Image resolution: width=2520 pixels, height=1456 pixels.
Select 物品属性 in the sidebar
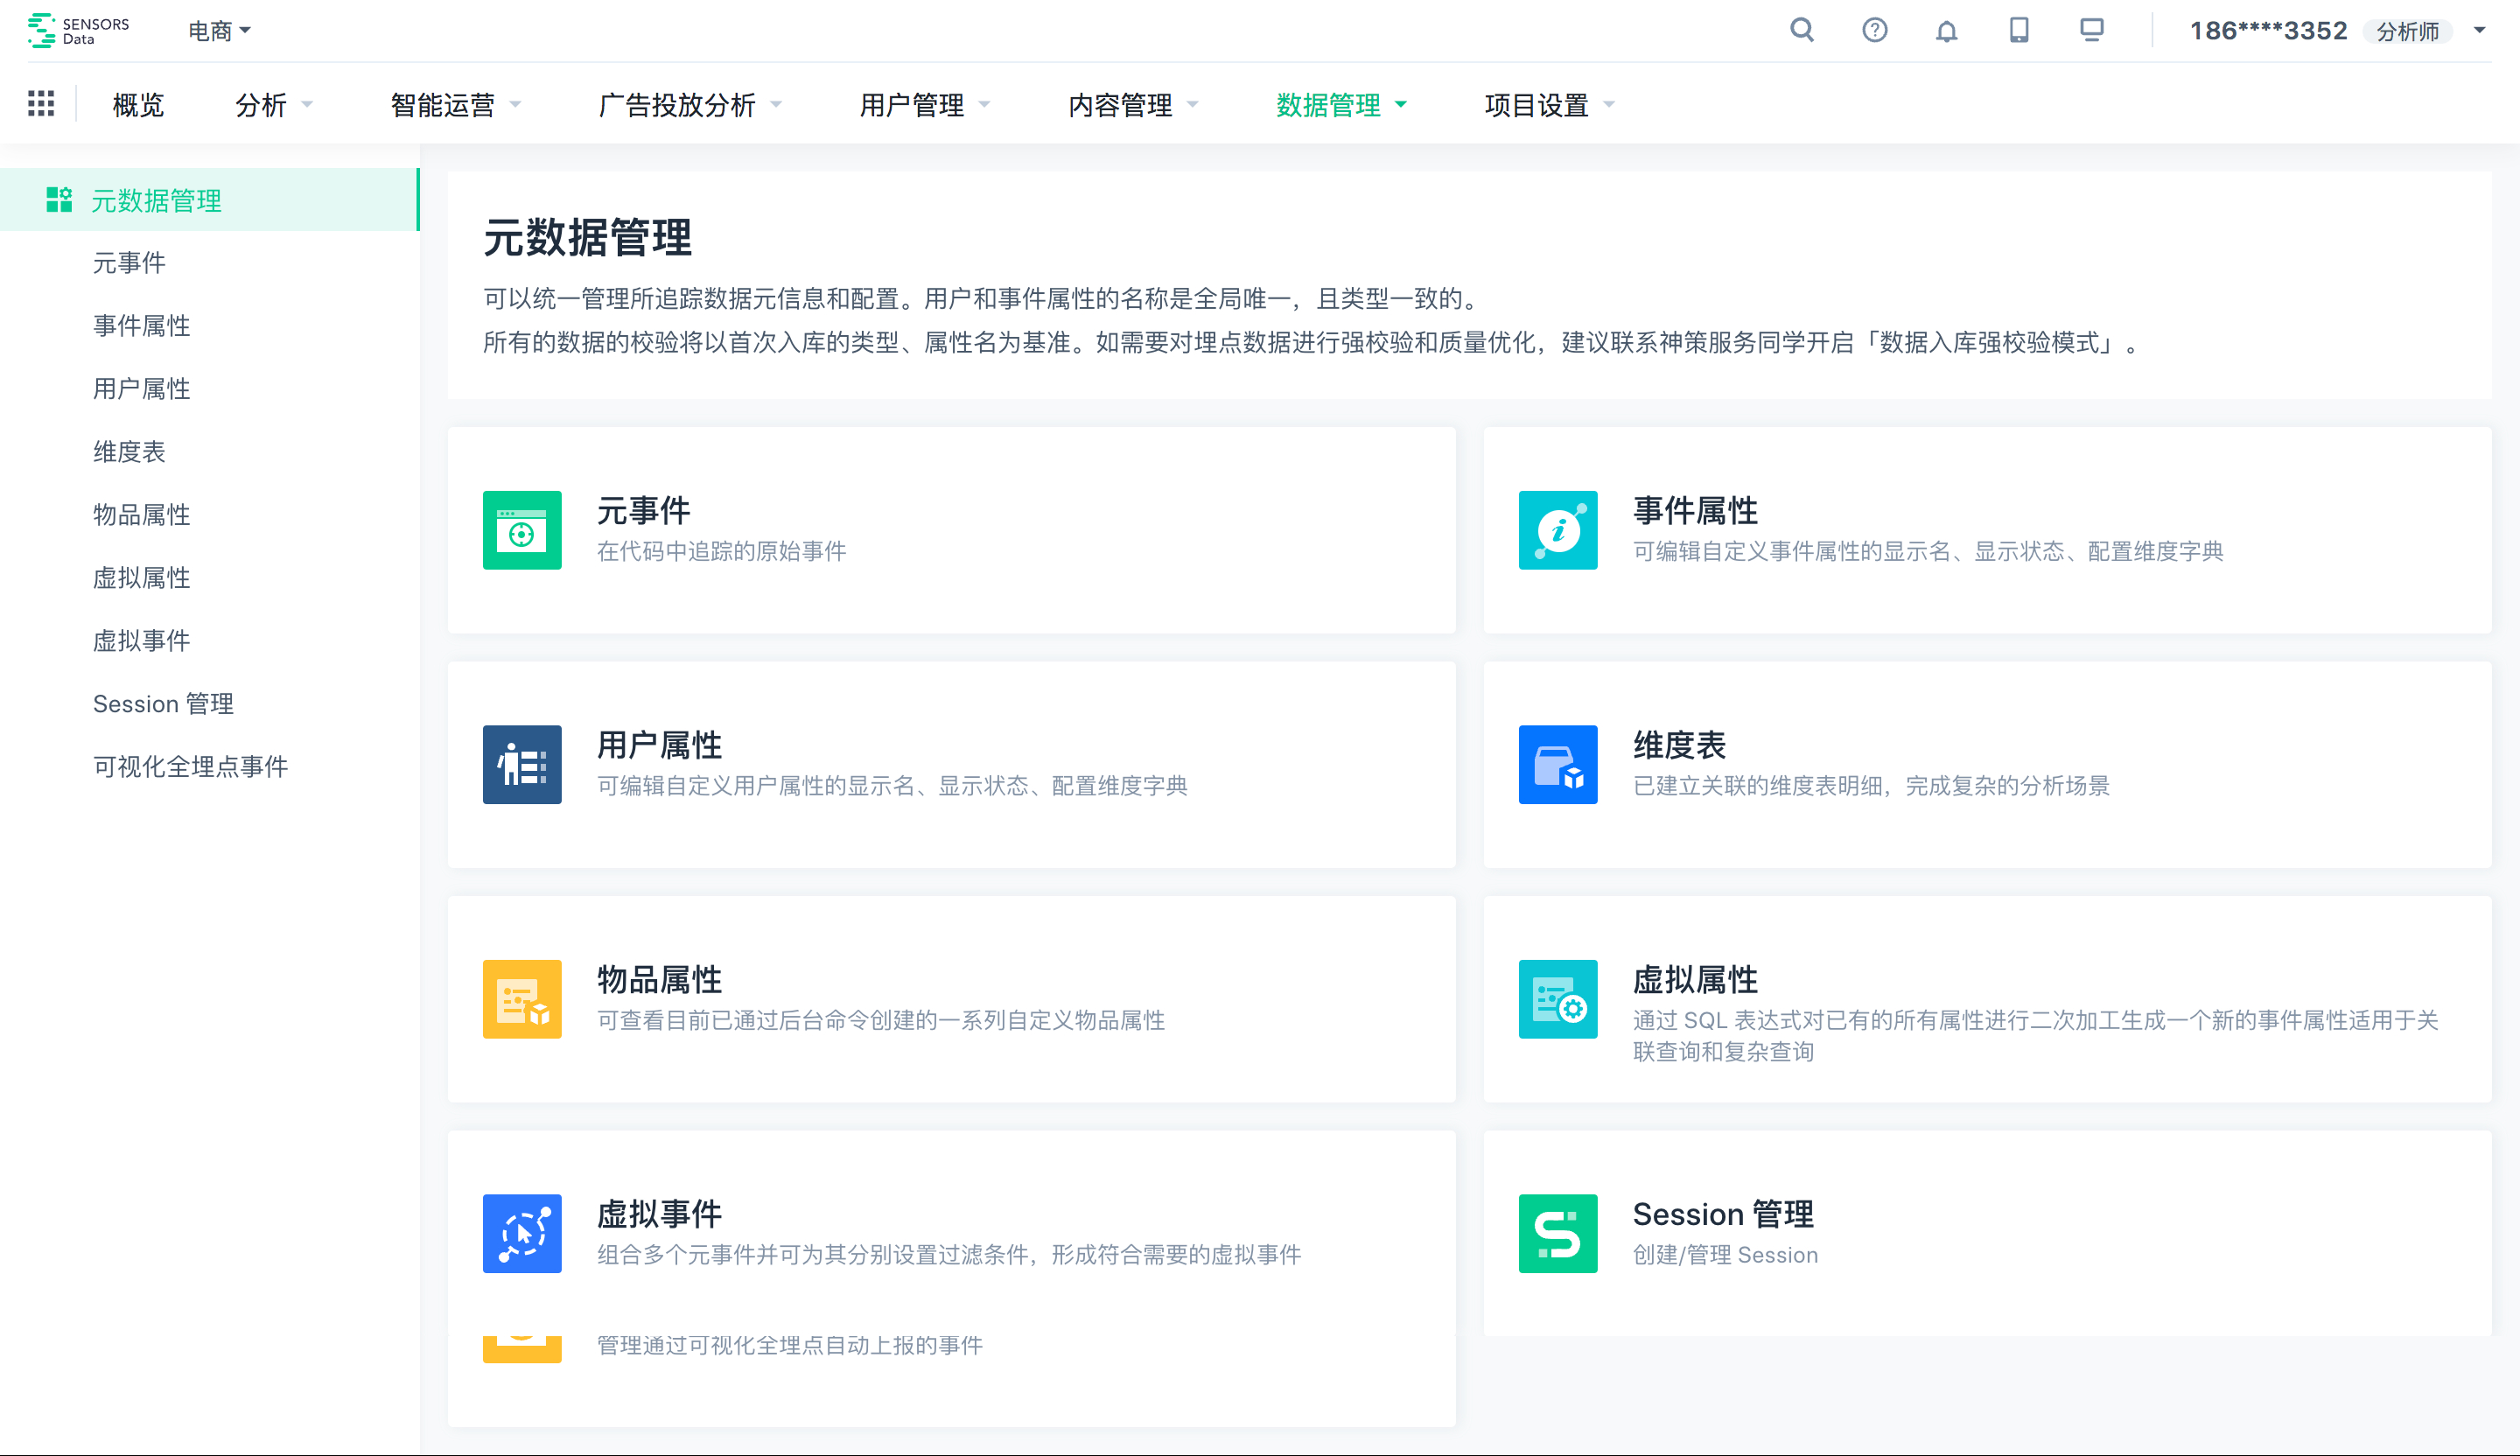coord(141,515)
